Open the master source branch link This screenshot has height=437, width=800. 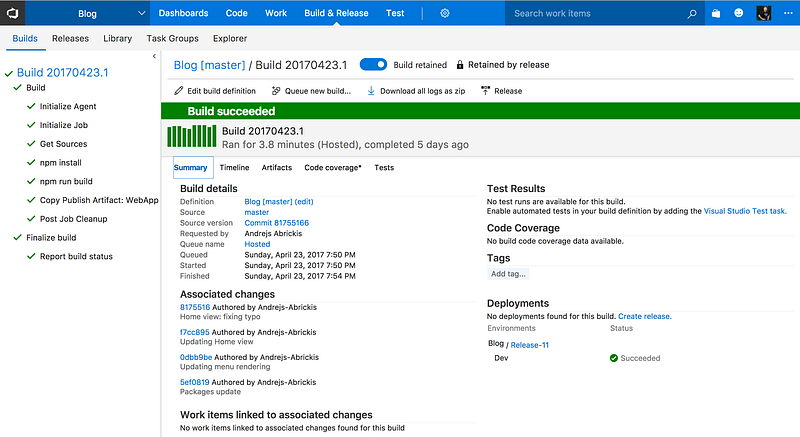point(257,212)
